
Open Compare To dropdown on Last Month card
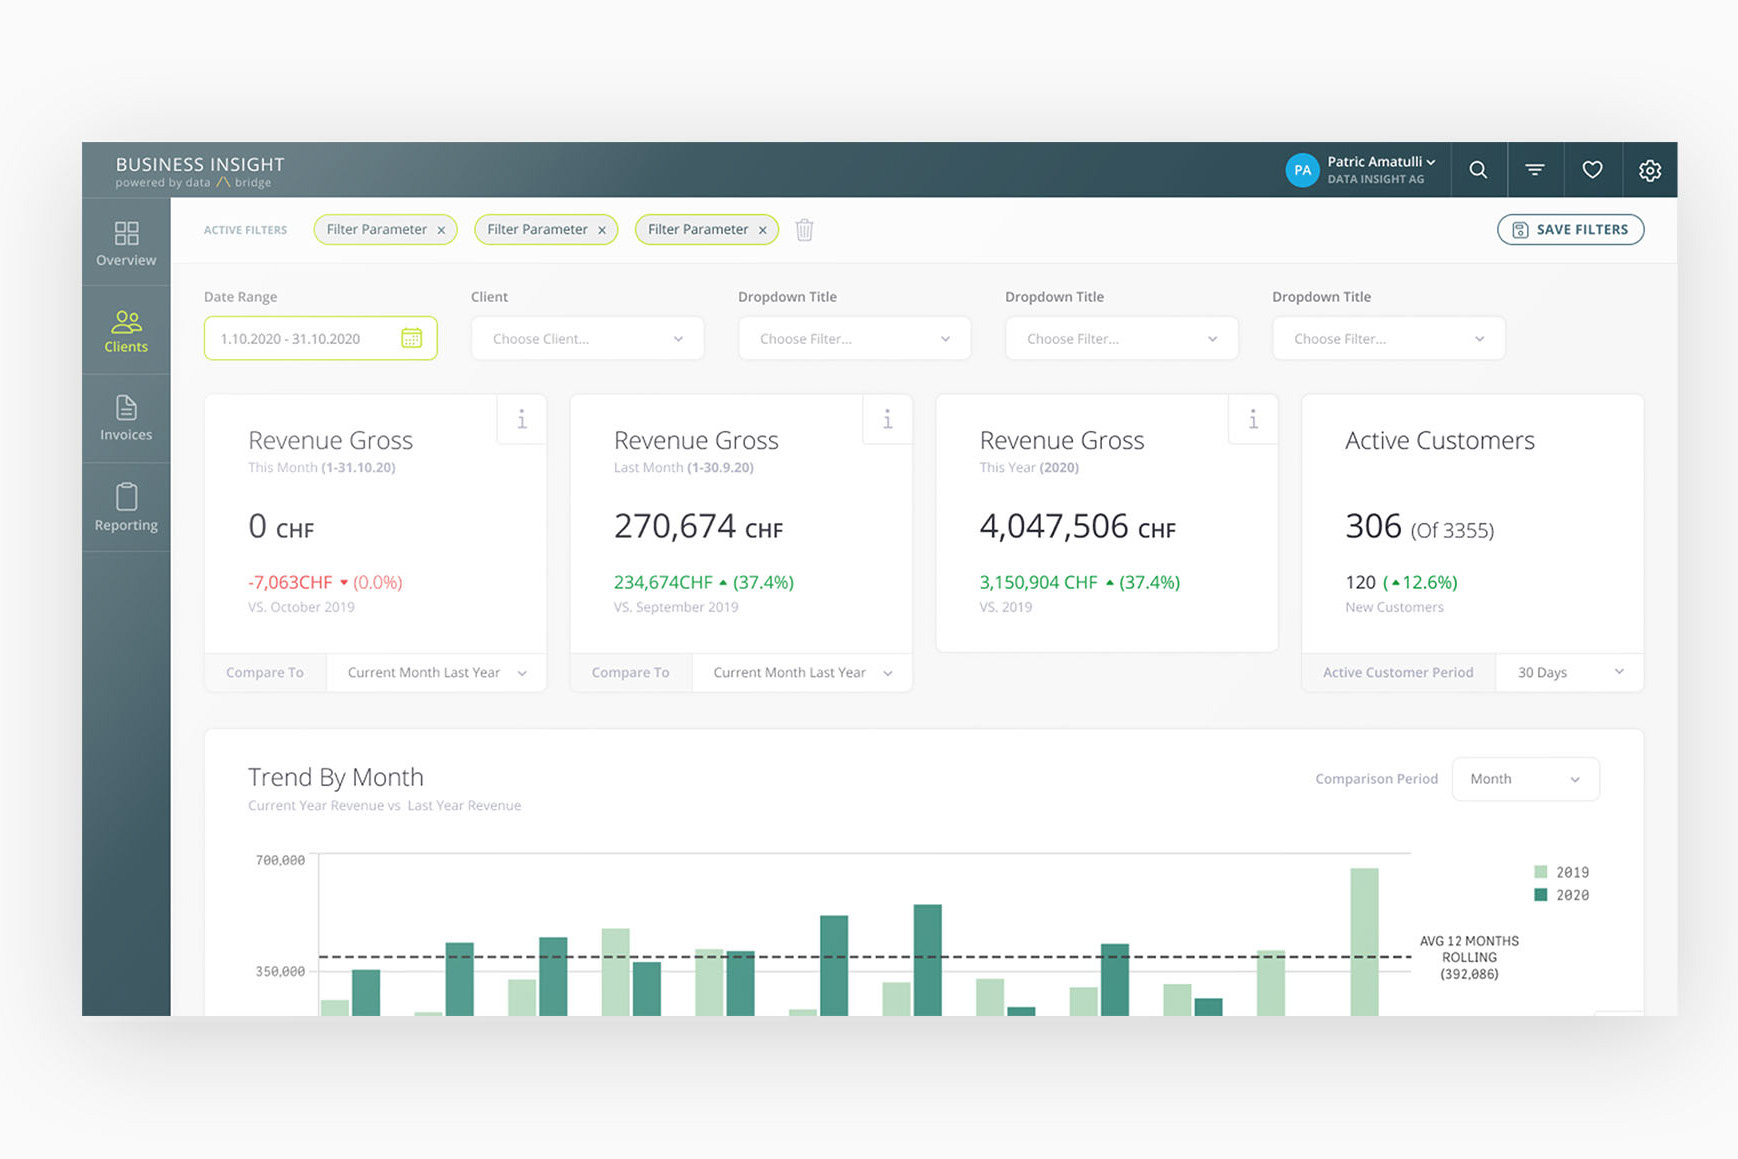click(x=802, y=672)
